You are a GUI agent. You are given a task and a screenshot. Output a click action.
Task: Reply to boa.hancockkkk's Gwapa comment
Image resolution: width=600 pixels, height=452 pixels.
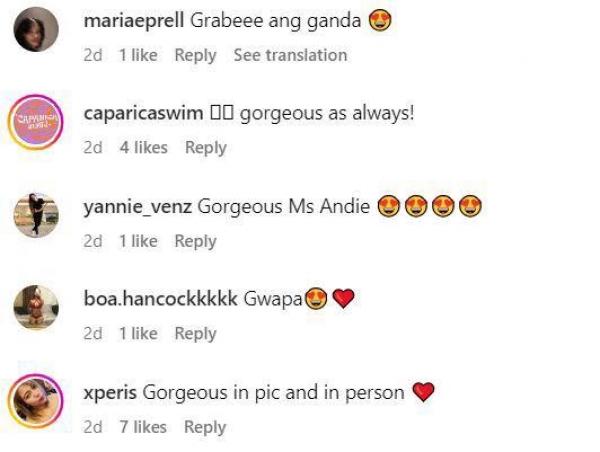196,334
